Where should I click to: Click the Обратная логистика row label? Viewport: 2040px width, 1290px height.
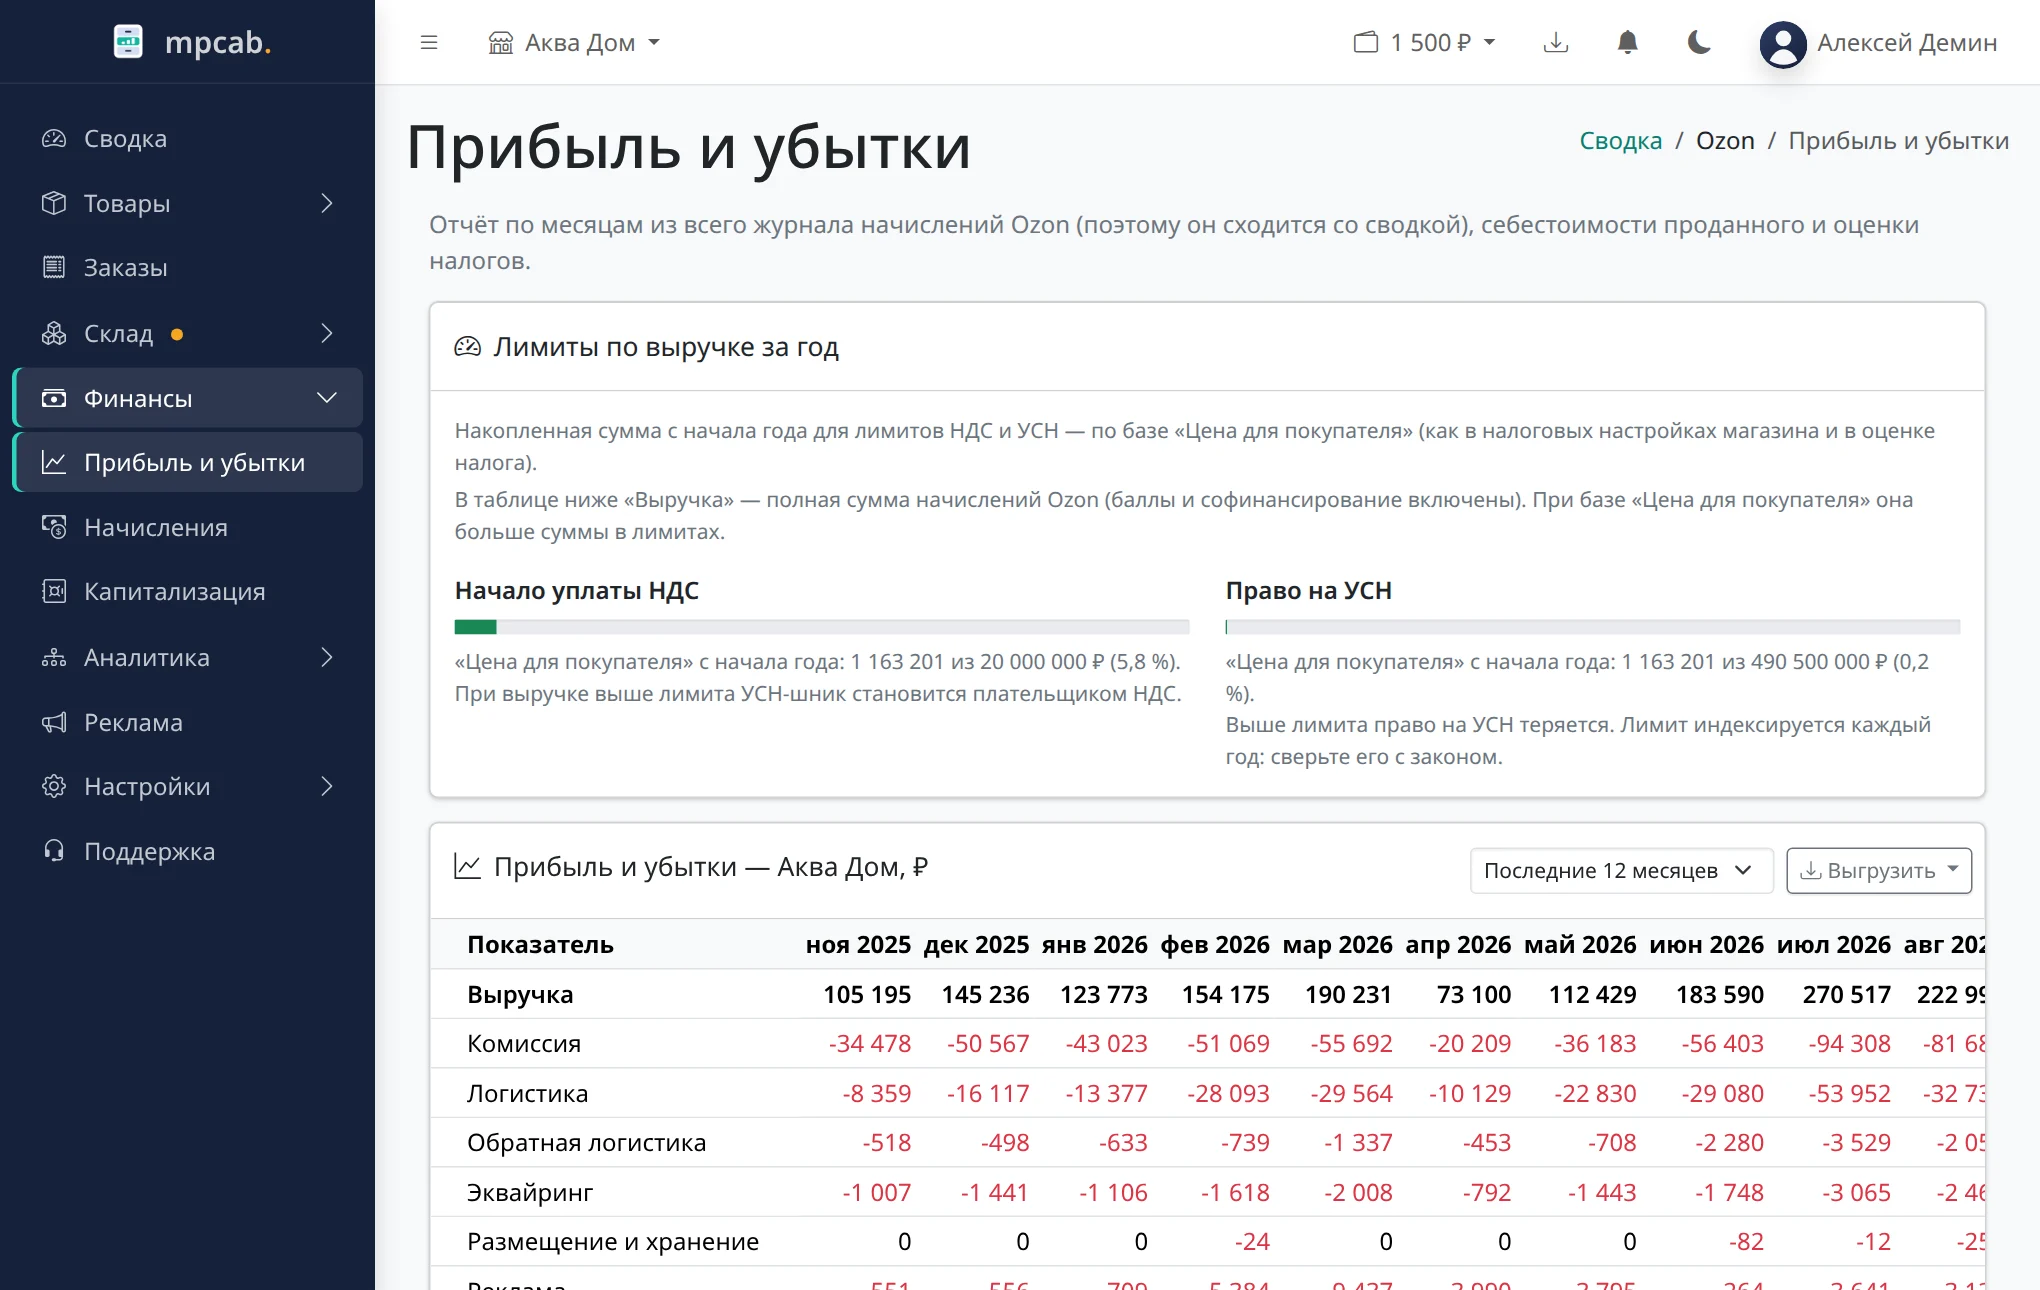coord(586,1142)
